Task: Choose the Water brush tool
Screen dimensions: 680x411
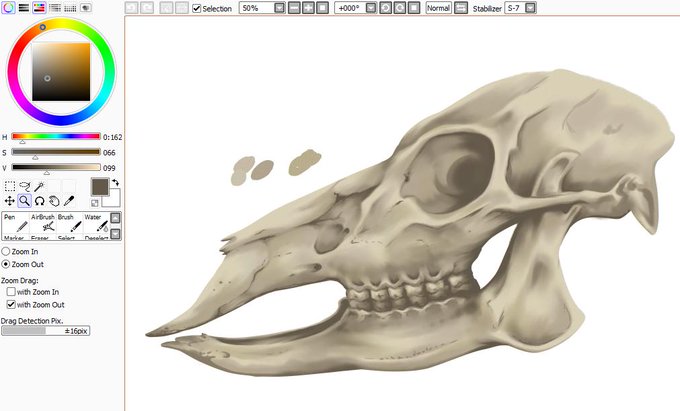Action: [x=96, y=223]
